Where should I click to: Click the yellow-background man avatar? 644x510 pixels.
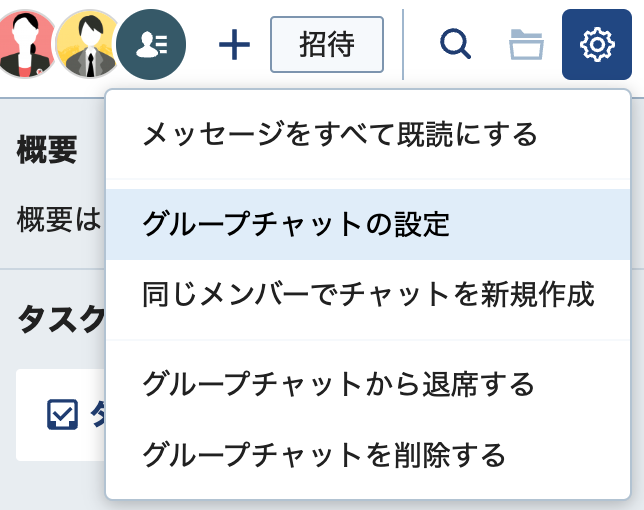(88, 44)
